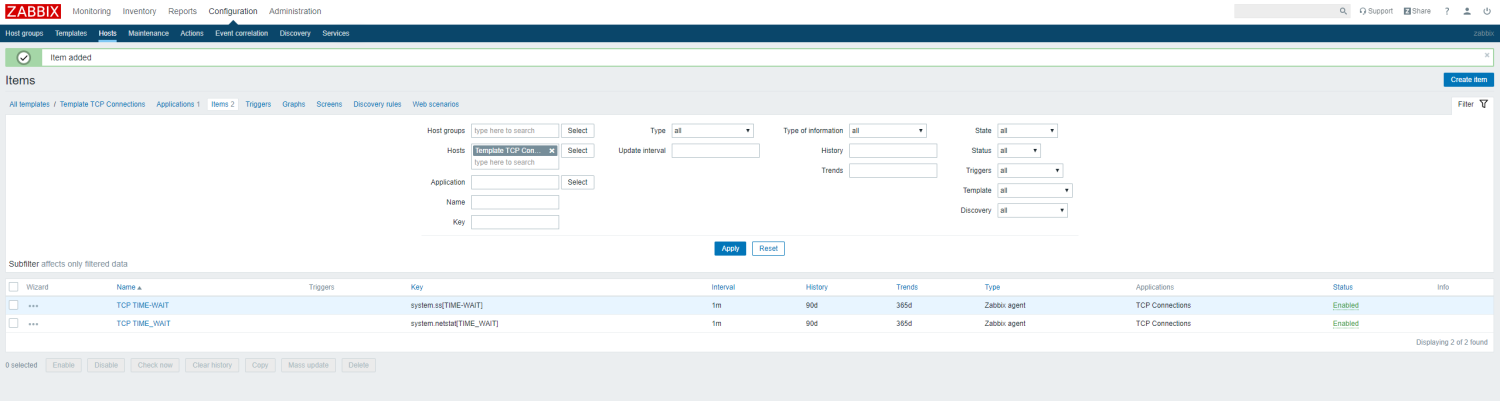Viewport: 1500px width, 401px height.
Task: Switch to Screens tab
Action: (329, 104)
